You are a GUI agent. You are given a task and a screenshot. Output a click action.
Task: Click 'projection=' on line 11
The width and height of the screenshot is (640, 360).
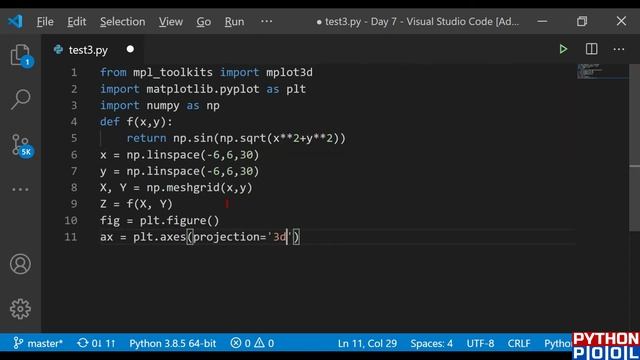[229, 237]
